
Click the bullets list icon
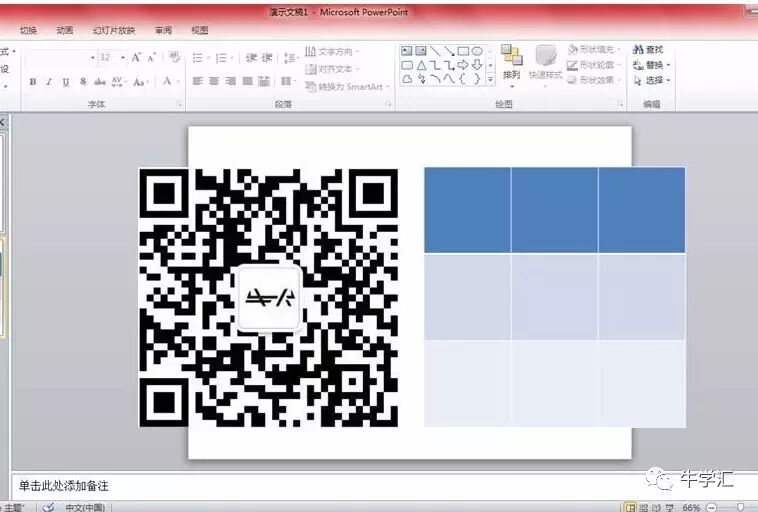point(199,58)
